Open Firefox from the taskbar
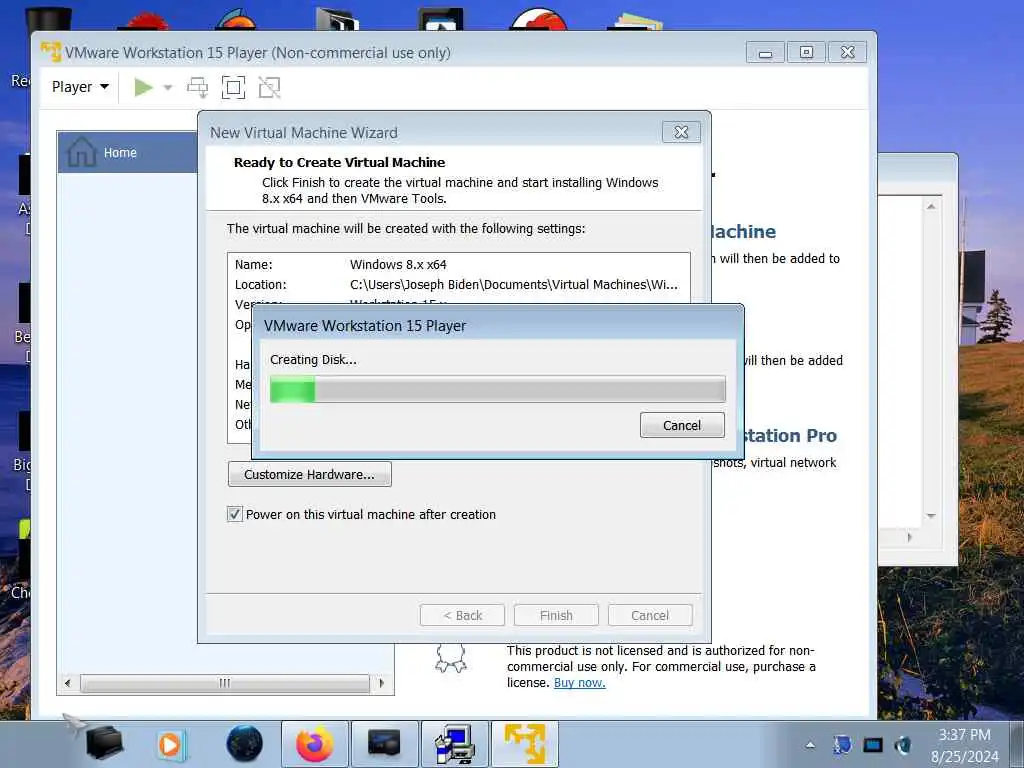This screenshot has width=1024, height=768. [x=315, y=744]
